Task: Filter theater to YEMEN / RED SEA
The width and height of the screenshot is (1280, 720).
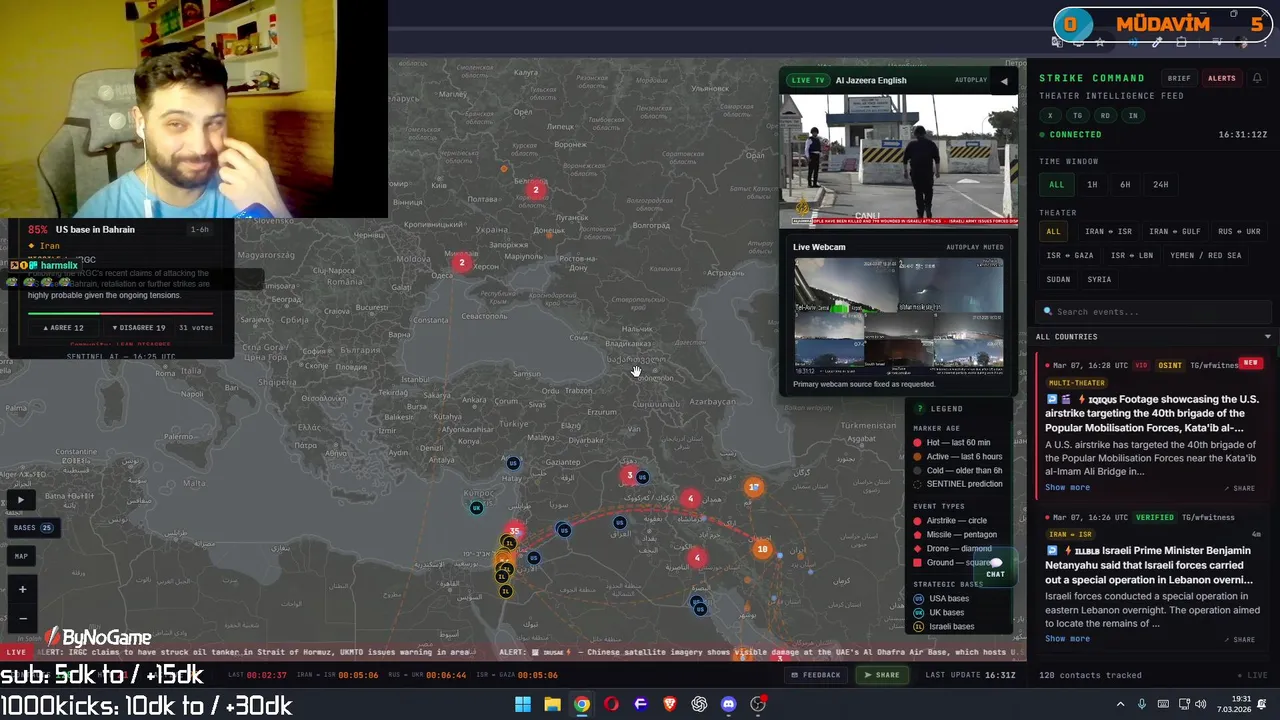Action: point(1205,255)
